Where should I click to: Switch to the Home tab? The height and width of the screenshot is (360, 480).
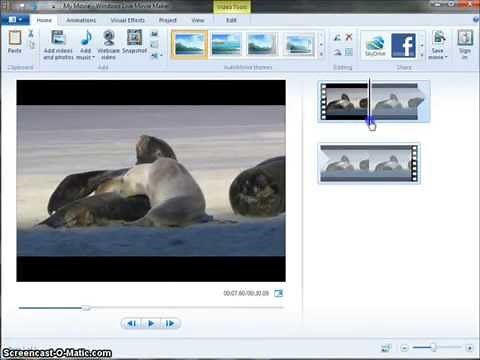44,20
